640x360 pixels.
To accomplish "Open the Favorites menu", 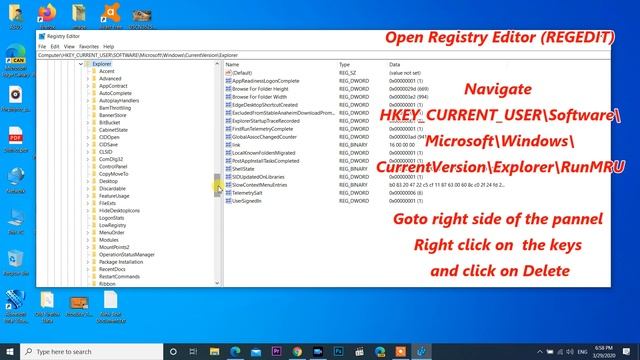I will point(89,47).
